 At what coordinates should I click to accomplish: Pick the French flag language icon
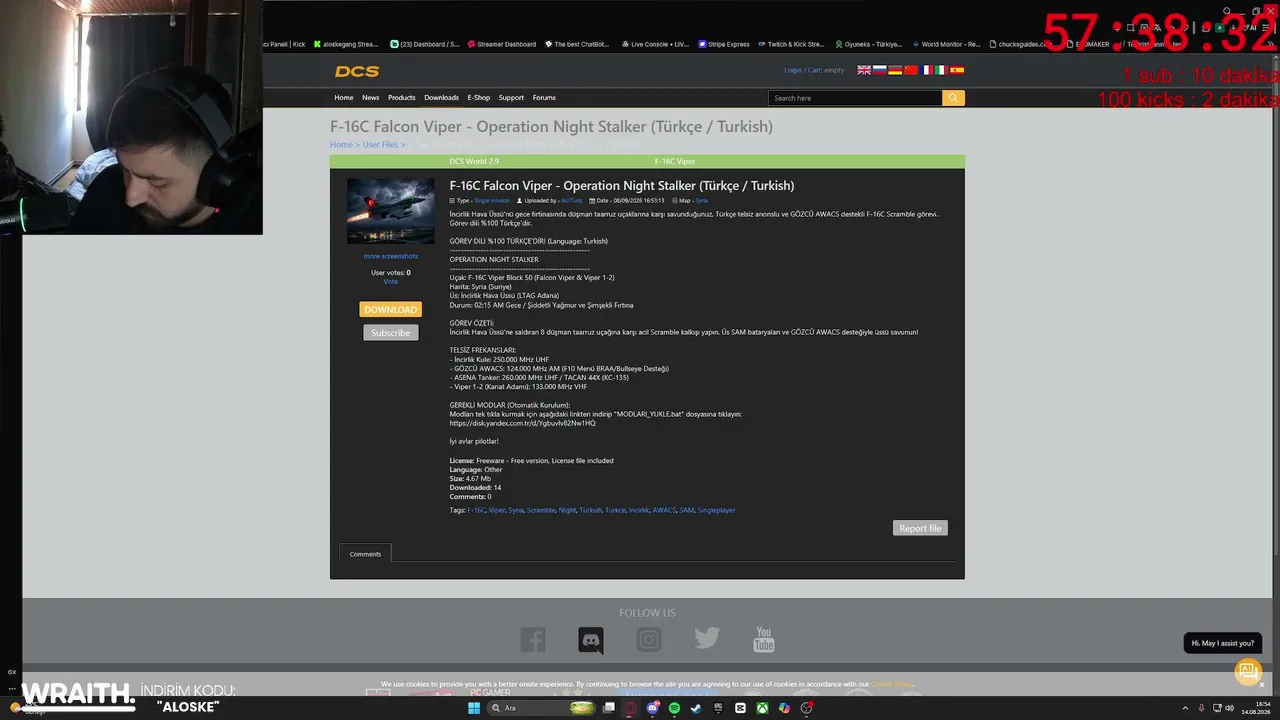[926, 70]
